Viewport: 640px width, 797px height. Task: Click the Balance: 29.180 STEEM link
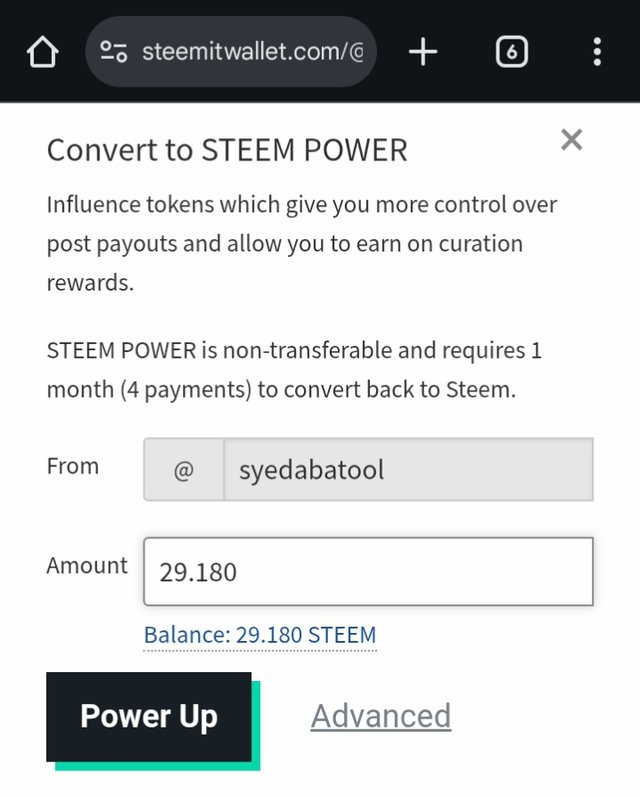(x=260, y=635)
